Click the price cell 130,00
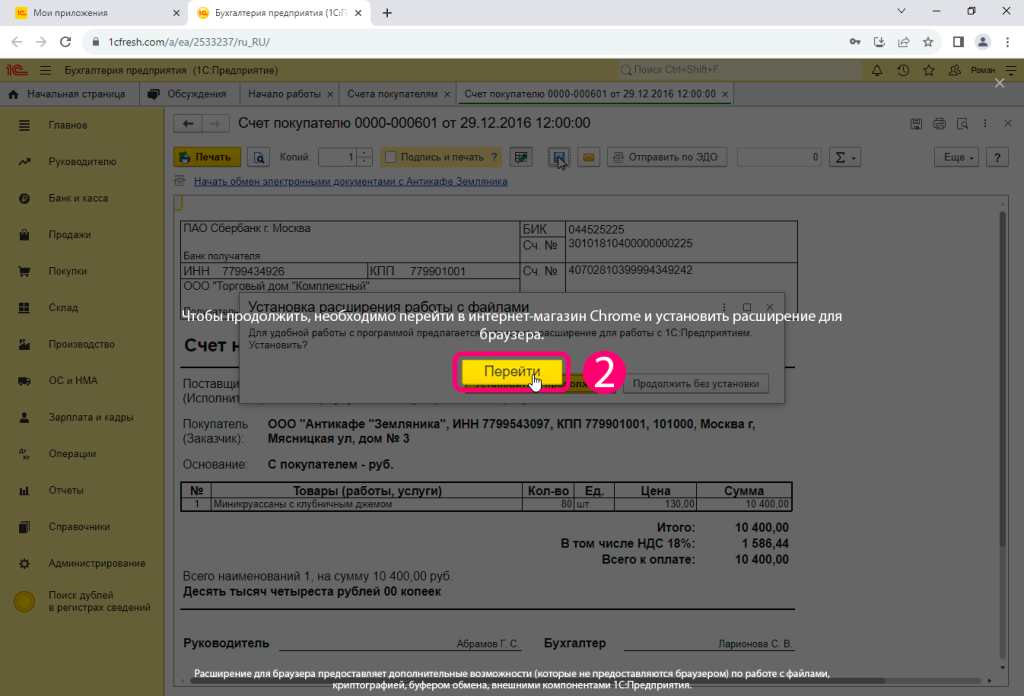Image resolution: width=1024 pixels, height=696 pixels. click(655, 505)
